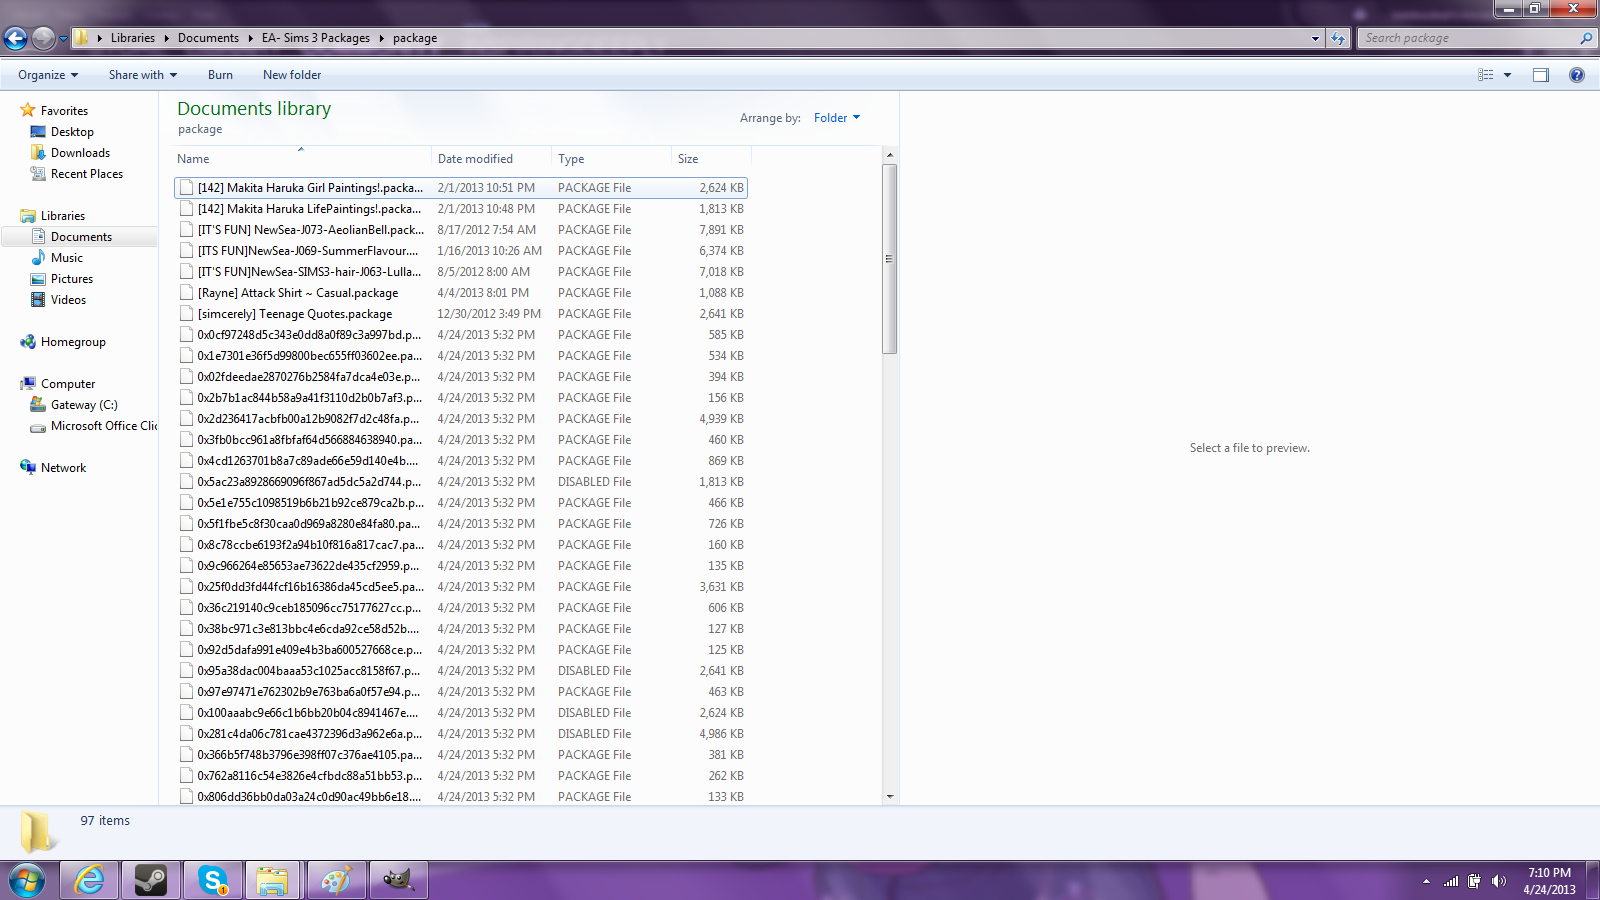Click Libraries in the address breadcrumb
Image resolution: width=1600 pixels, height=900 pixels.
(133, 38)
